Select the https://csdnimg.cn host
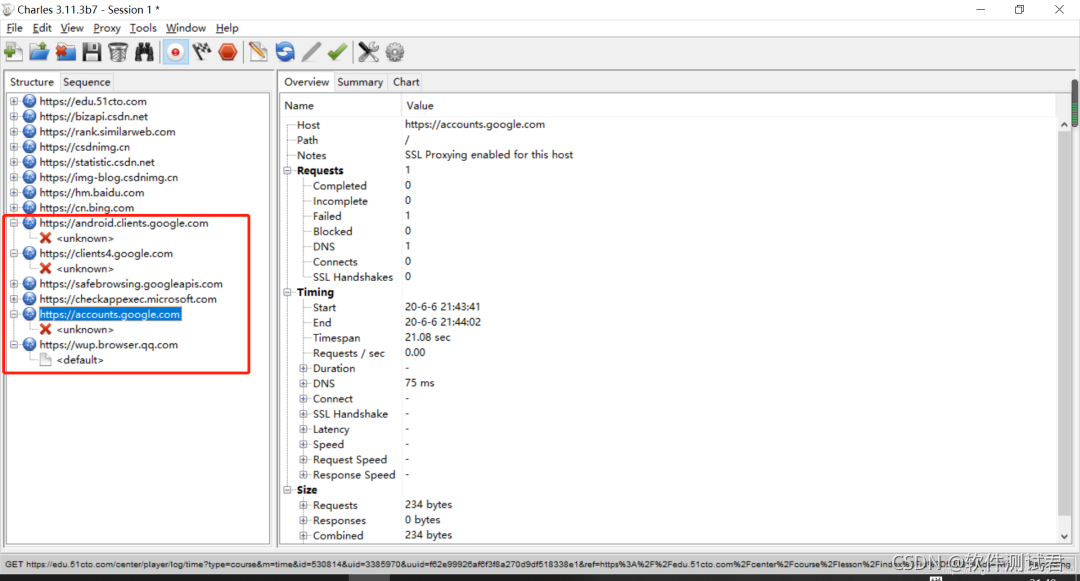This screenshot has width=1080, height=581. [x=85, y=147]
